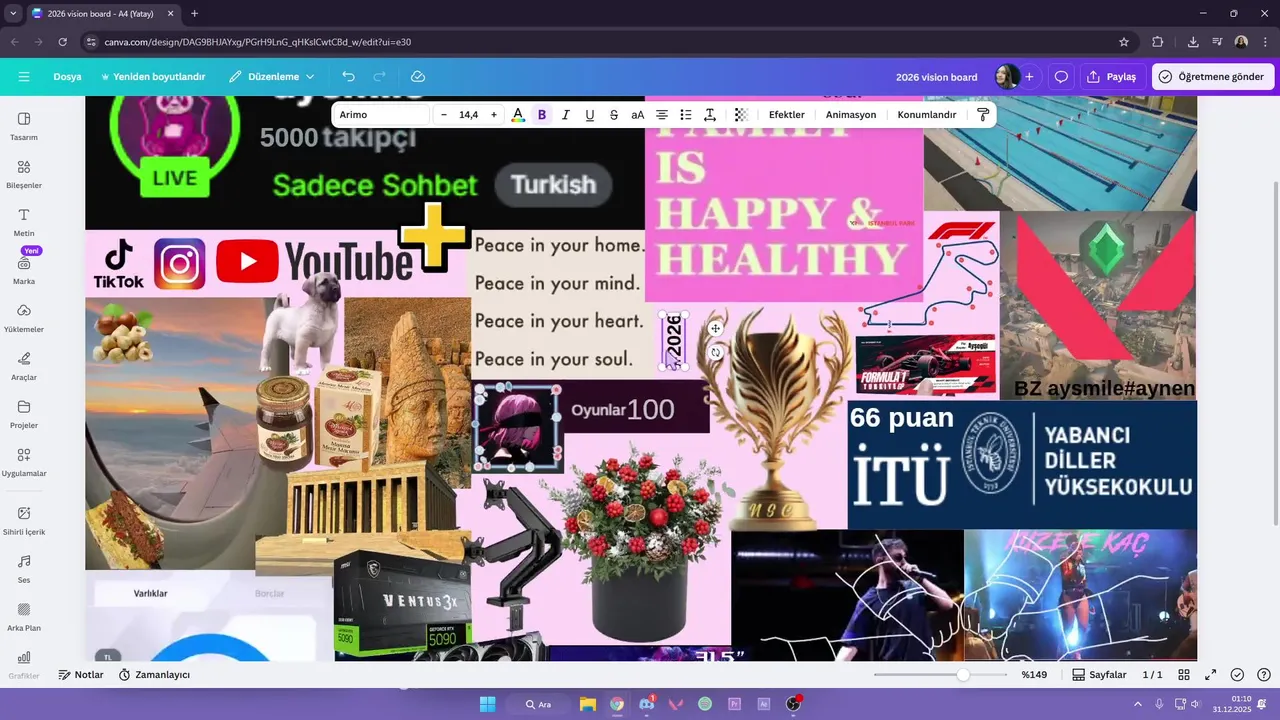Check the cloud save status icon
The image size is (1280, 720).
[x=418, y=77]
